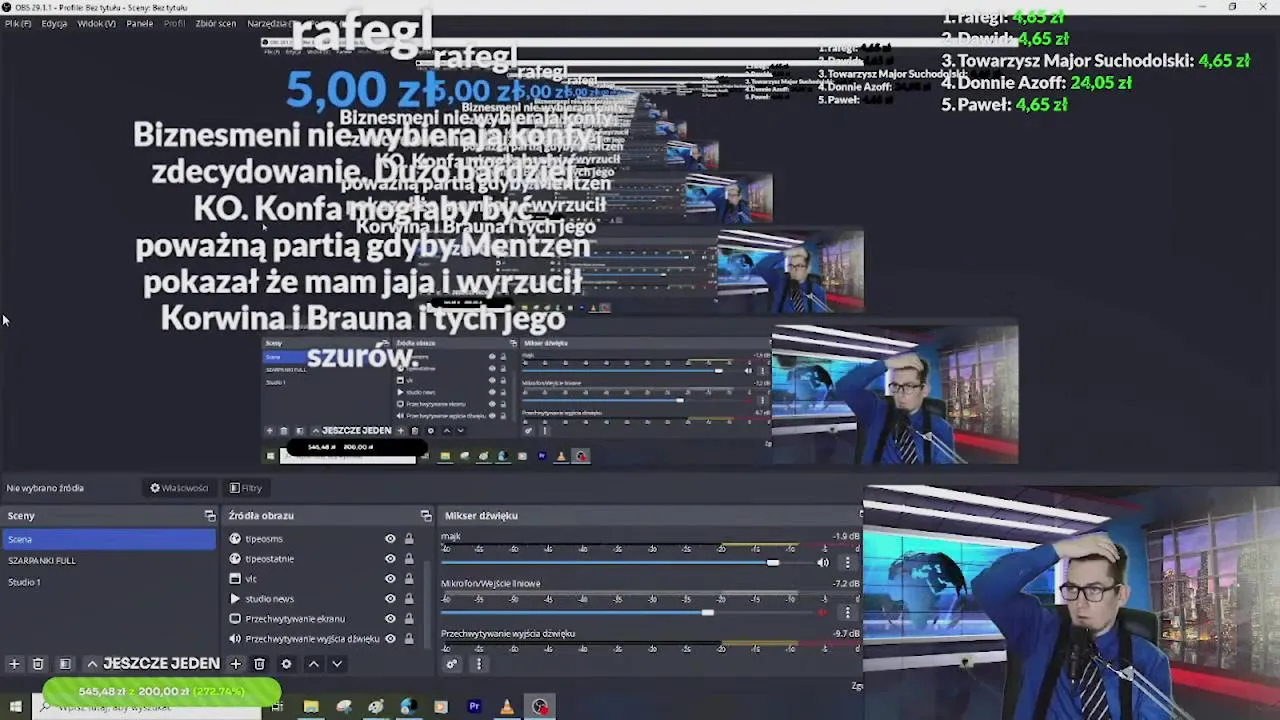This screenshot has width=1280, height=720.
Task: Open scene filters icon in the Sceny toolbar
Action: [65, 664]
